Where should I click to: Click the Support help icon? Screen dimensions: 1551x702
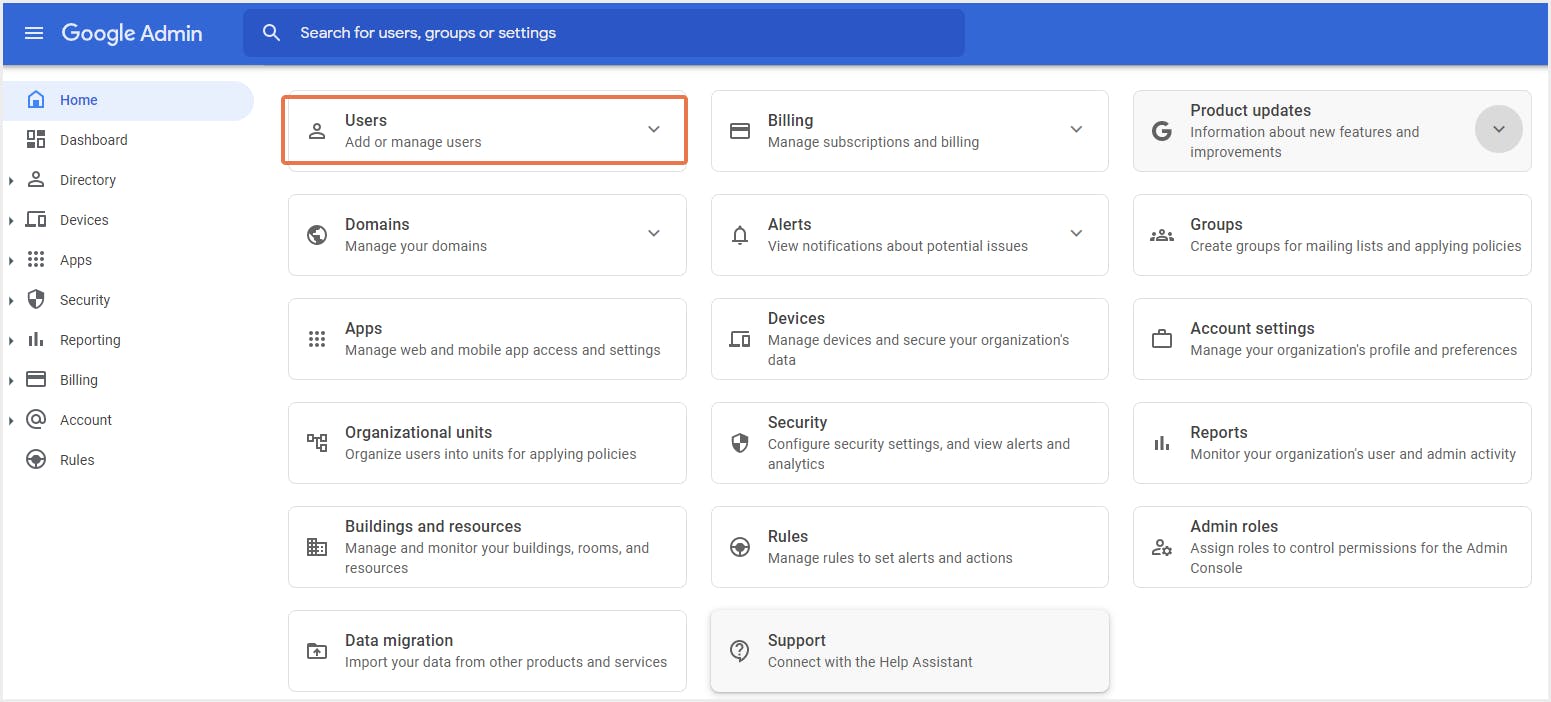[x=740, y=650]
